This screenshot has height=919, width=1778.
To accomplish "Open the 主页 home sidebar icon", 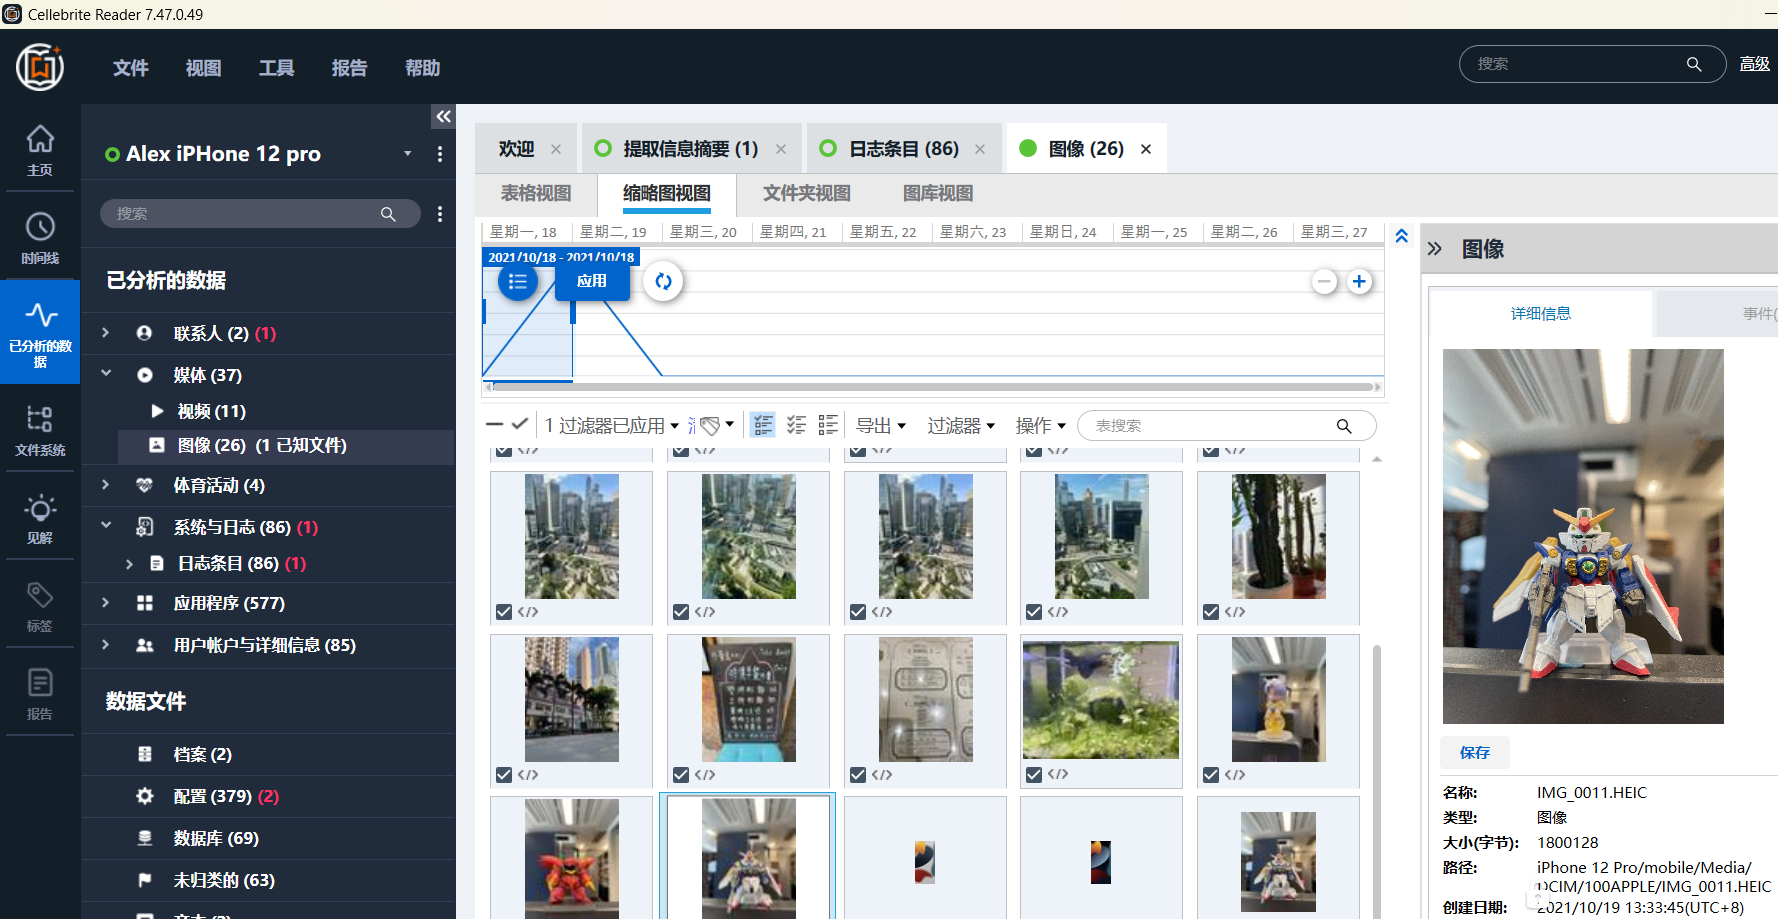I will pyautogui.click(x=40, y=150).
